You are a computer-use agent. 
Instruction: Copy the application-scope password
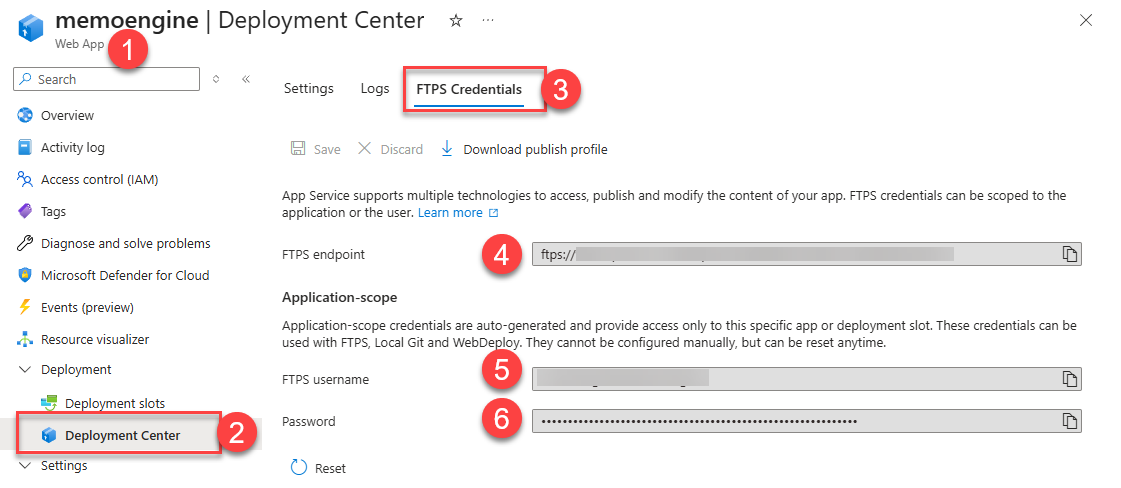[1070, 421]
